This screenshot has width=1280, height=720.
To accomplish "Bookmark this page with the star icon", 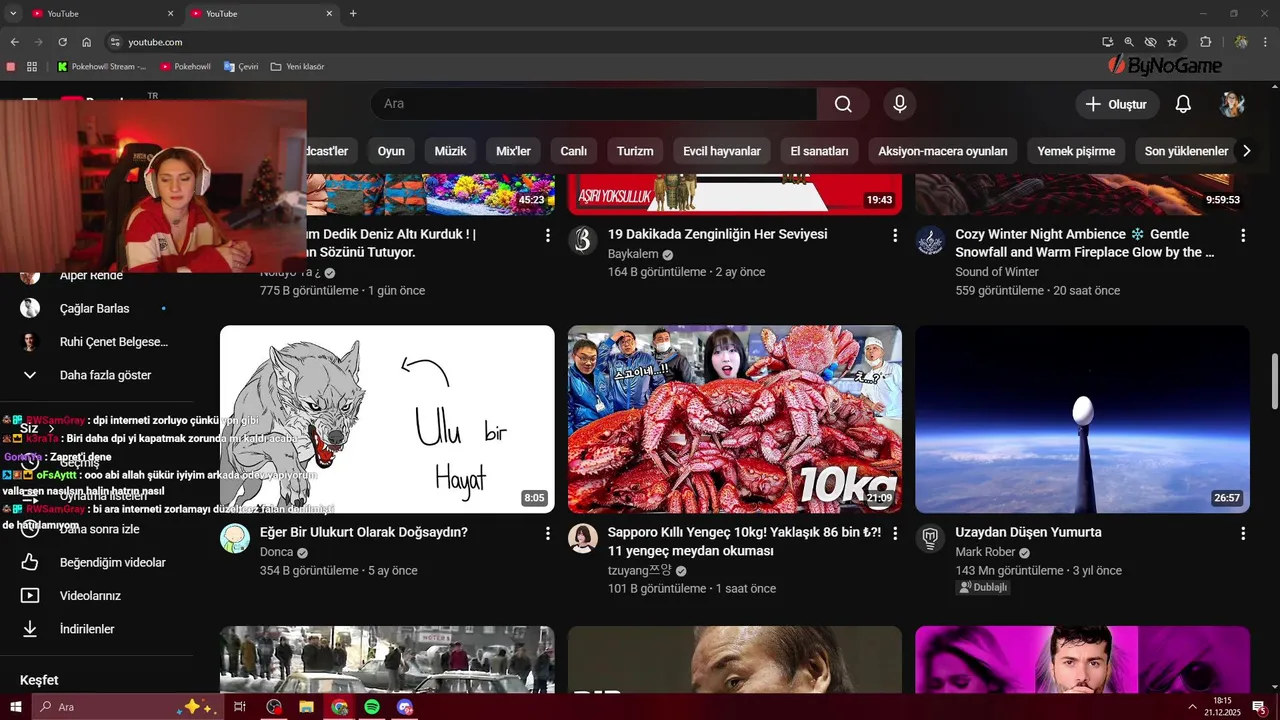I will (x=1172, y=42).
